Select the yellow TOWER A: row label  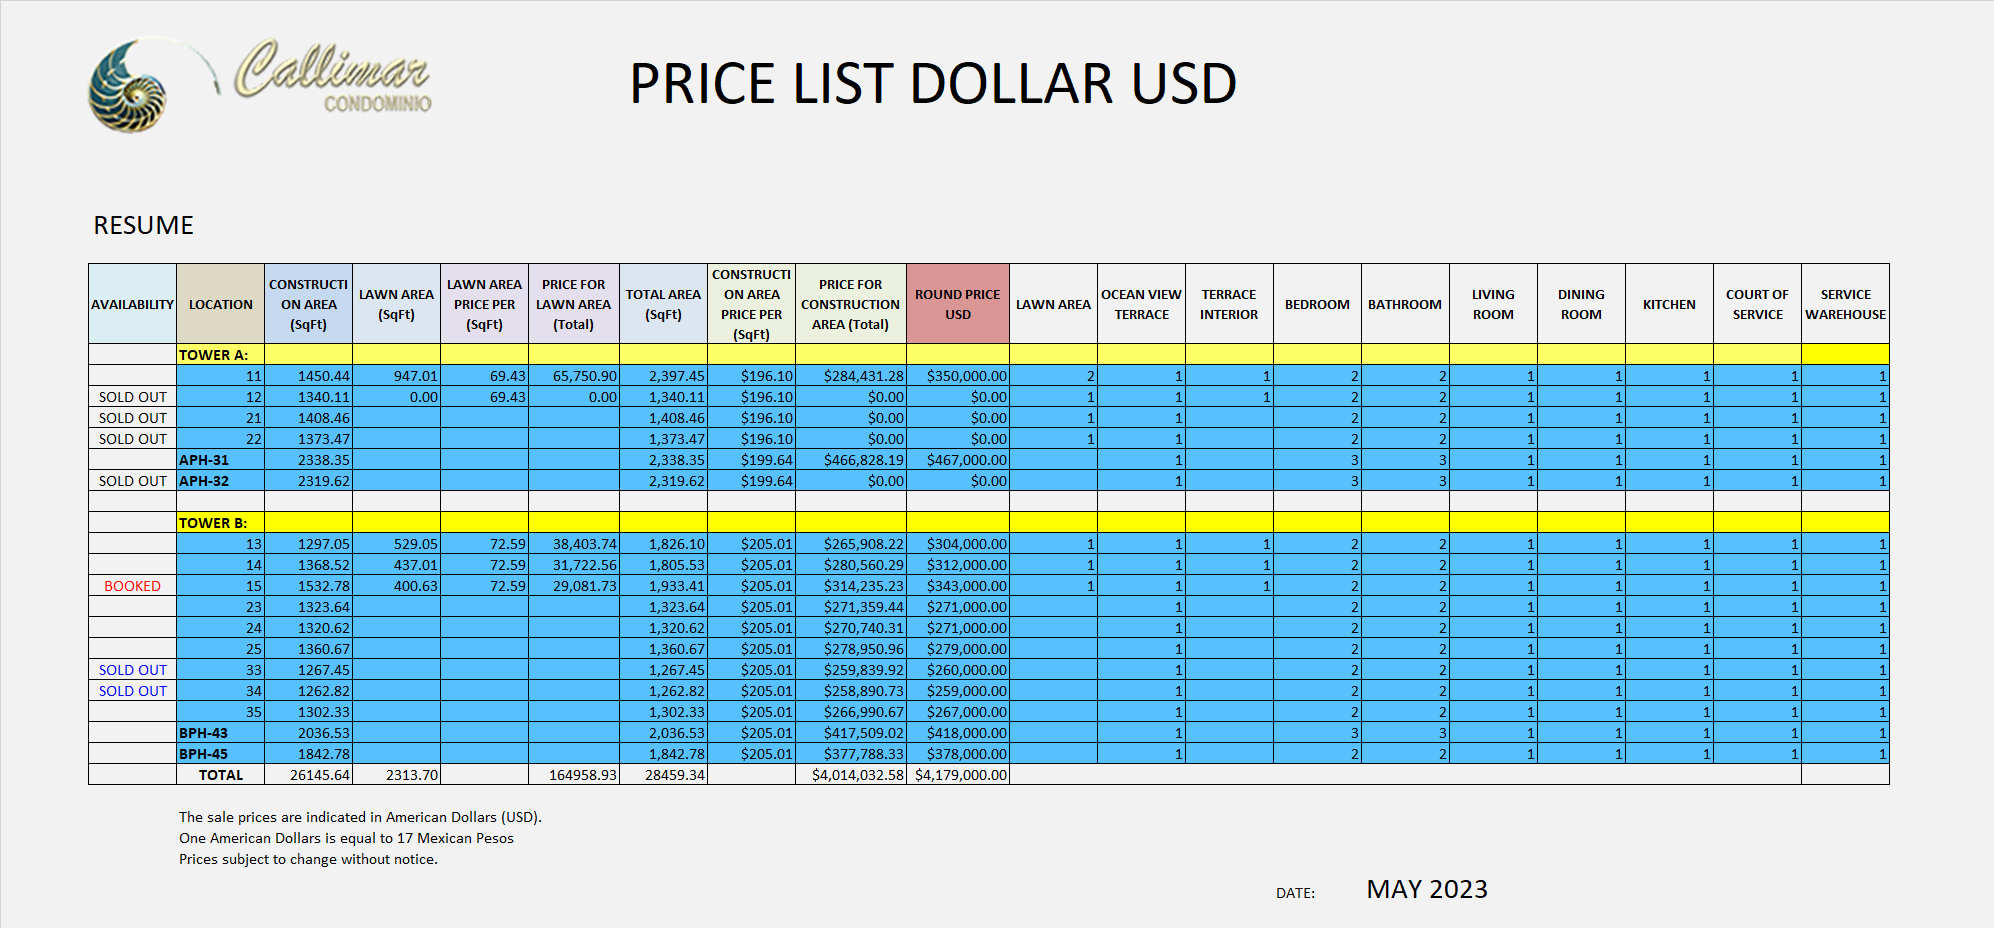213,355
